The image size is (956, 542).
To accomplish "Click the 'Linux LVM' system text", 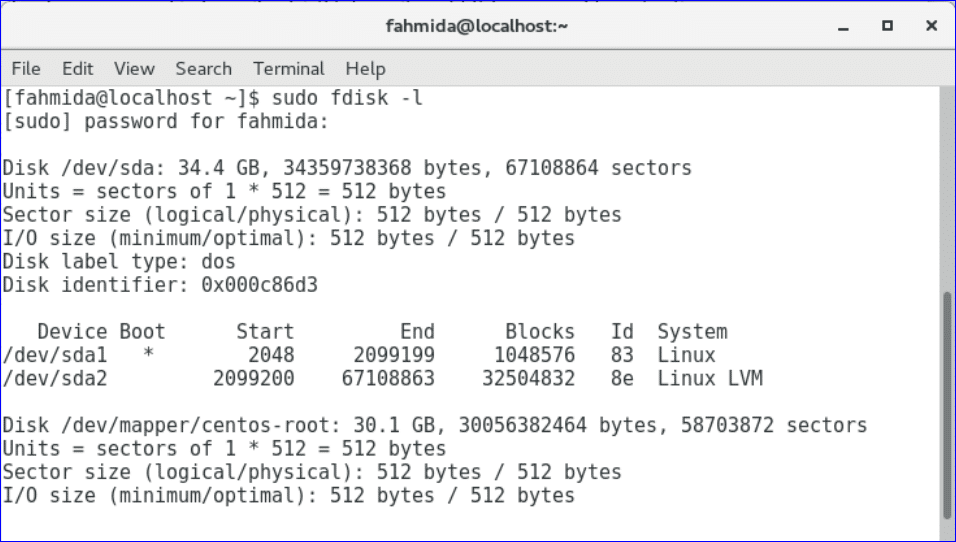I will [x=709, y=379].
